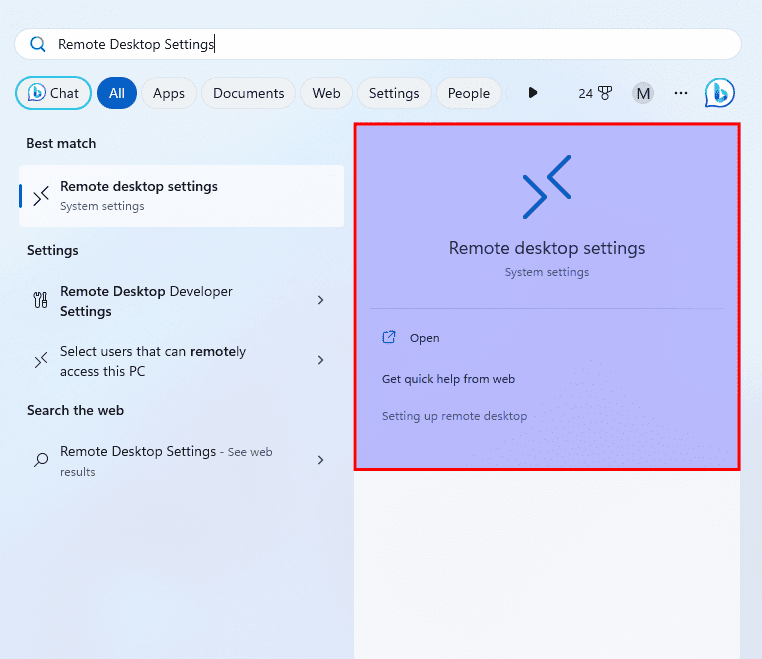Open the M account avatar

(642, 93)
